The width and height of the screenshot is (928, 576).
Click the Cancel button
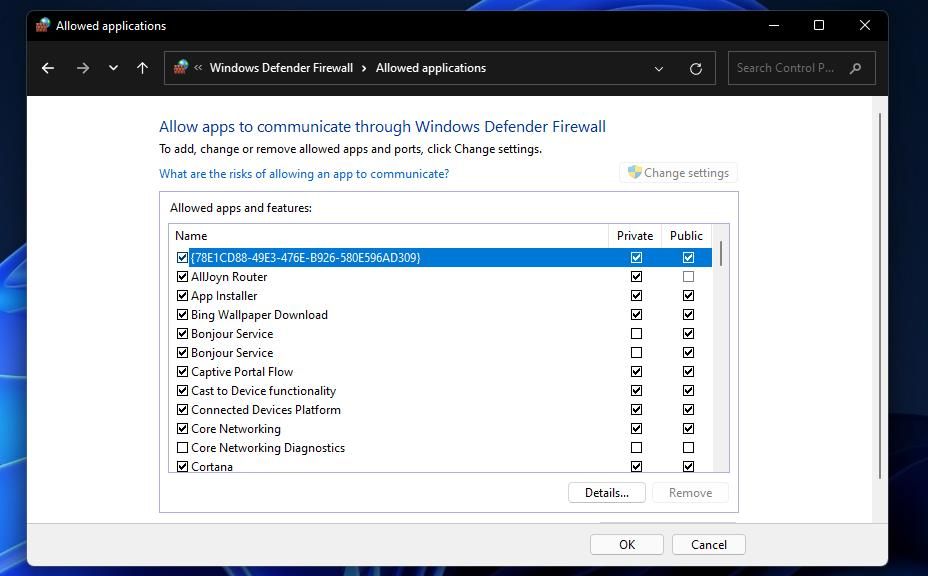(708, 545)
